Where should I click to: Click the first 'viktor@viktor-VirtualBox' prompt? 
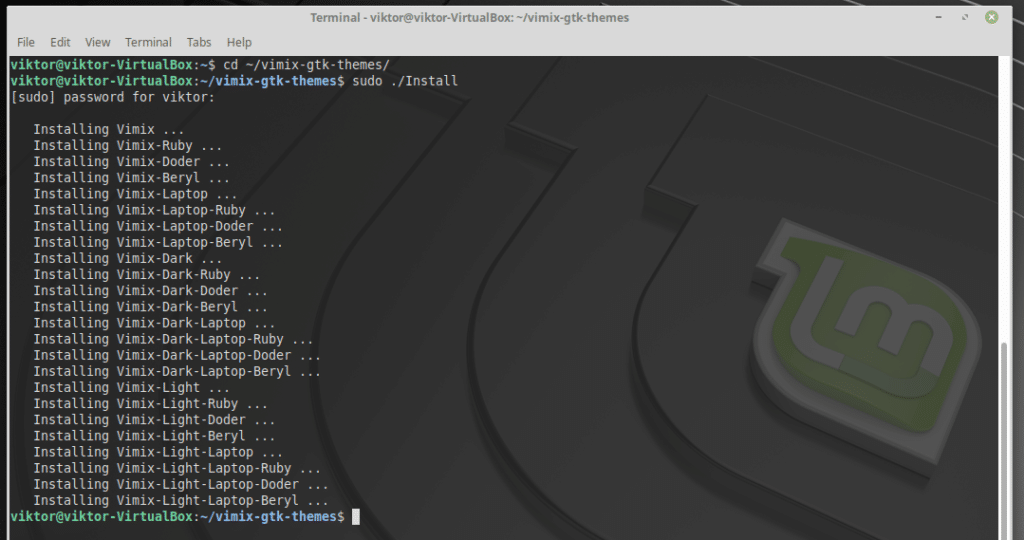click(101, 65)
